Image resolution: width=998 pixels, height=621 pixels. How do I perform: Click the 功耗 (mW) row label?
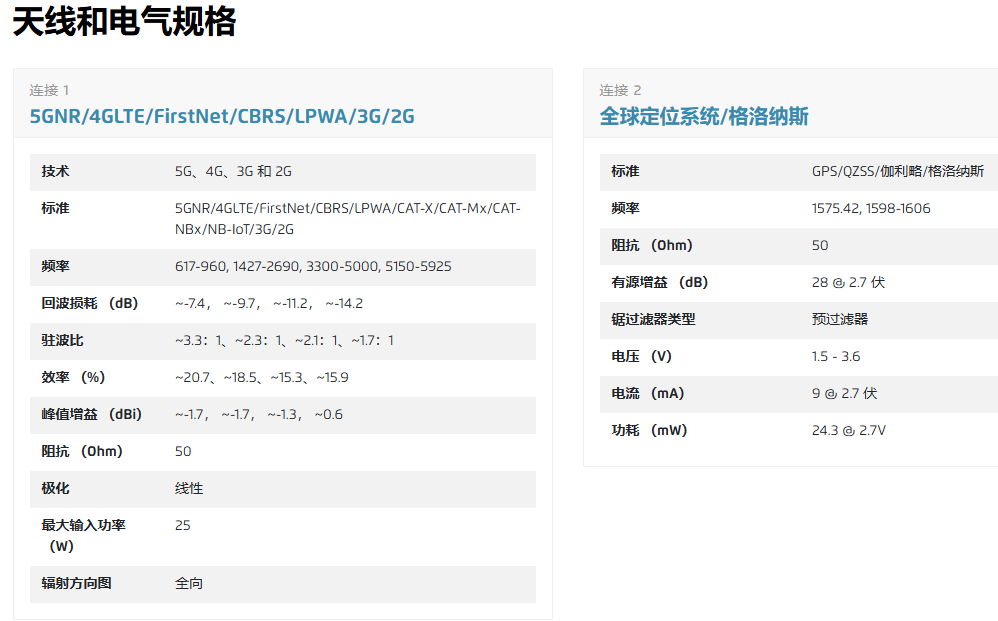point(649,430)
